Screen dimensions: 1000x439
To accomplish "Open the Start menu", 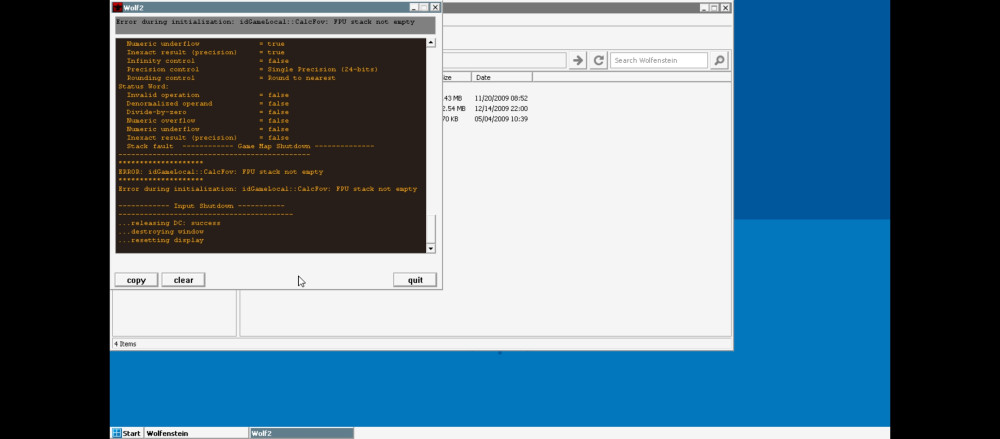I will [x=126, y=433].
